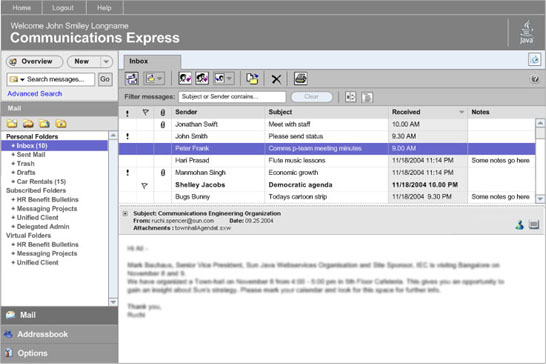
Task: Click the paperclip on Jonathan Swift row
Action: (163, 124)
